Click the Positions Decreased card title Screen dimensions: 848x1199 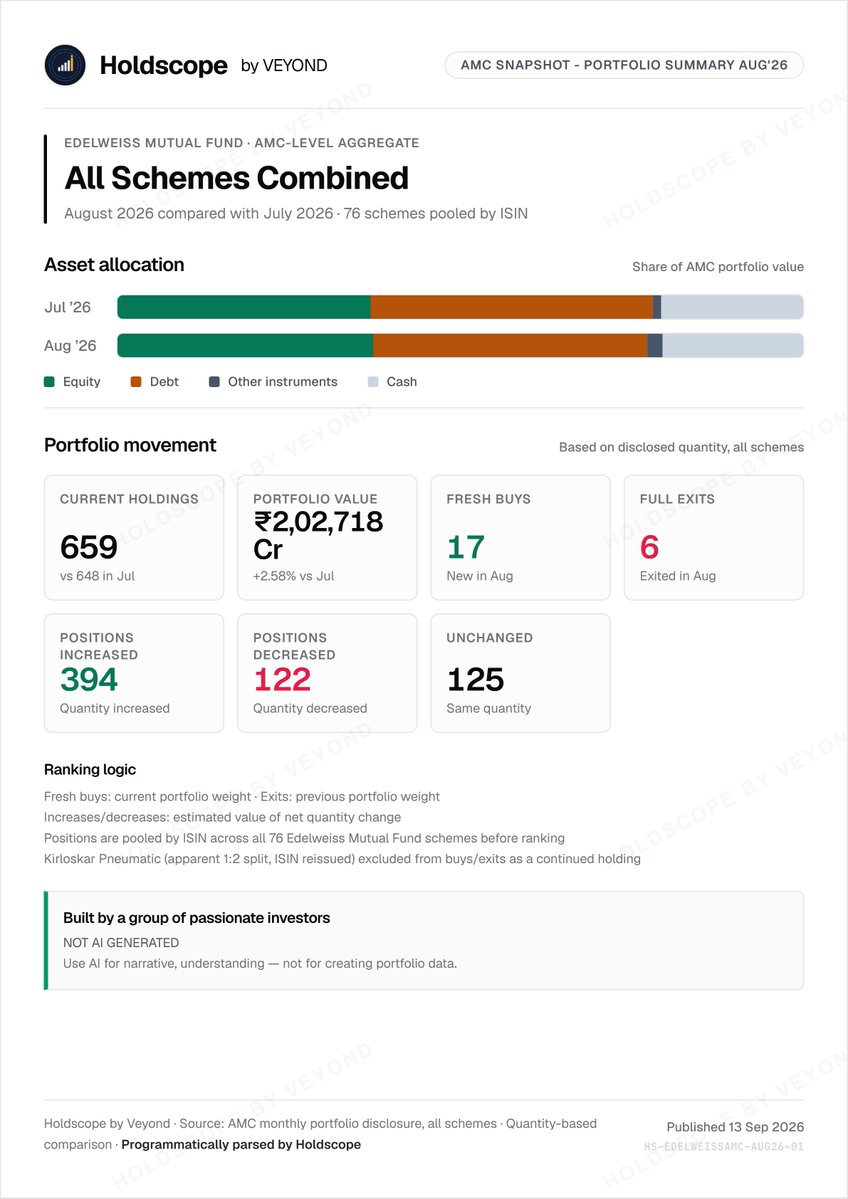tap(294, 646)
